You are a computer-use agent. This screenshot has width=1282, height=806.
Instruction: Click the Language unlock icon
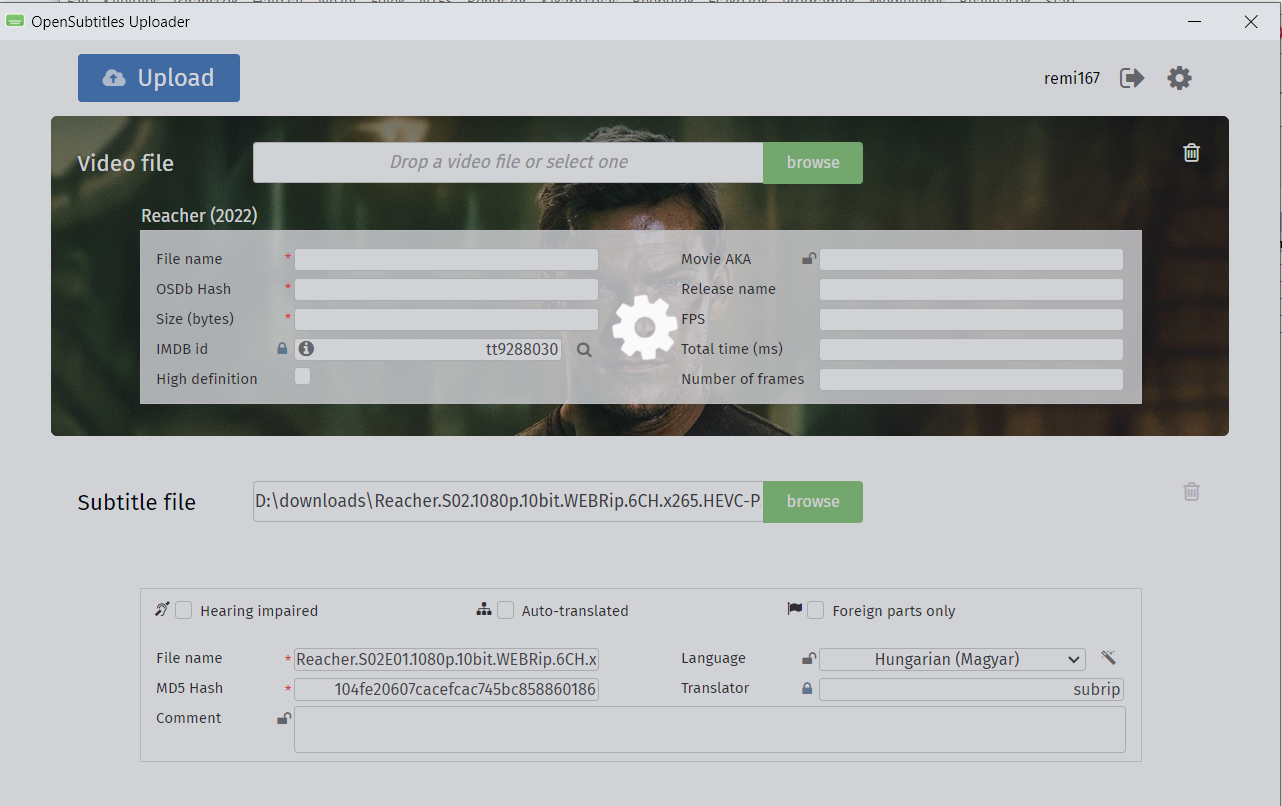(x=808, y=659)
